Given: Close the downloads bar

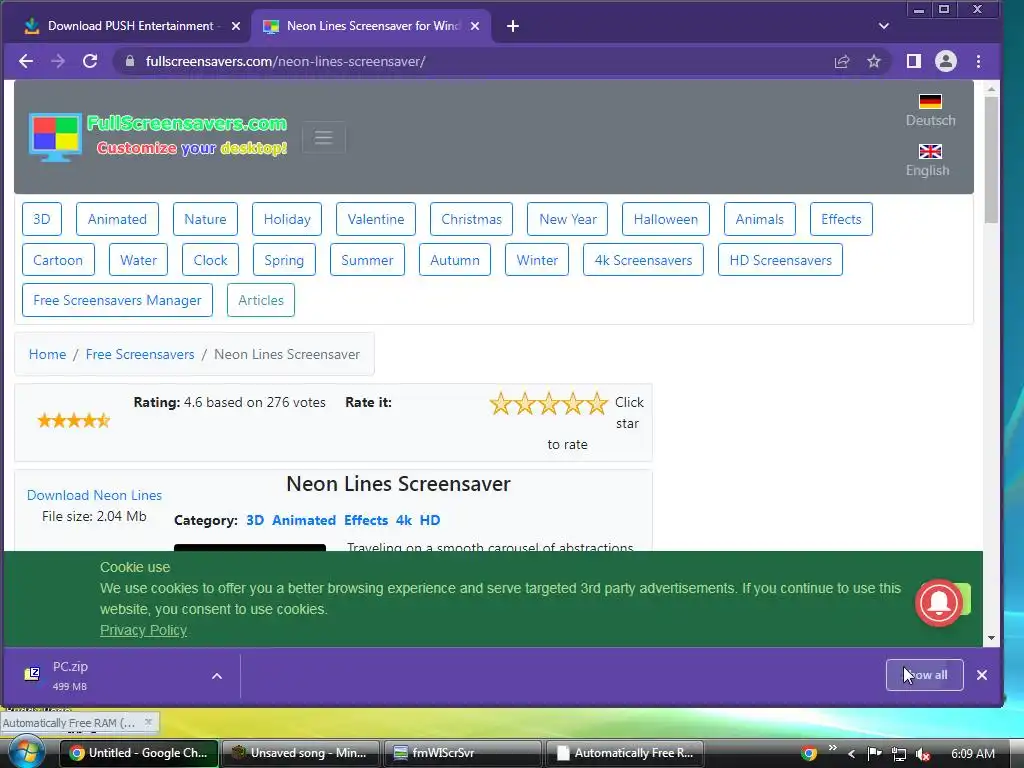Looking at the screenshot, I should [x=982, y=675].
